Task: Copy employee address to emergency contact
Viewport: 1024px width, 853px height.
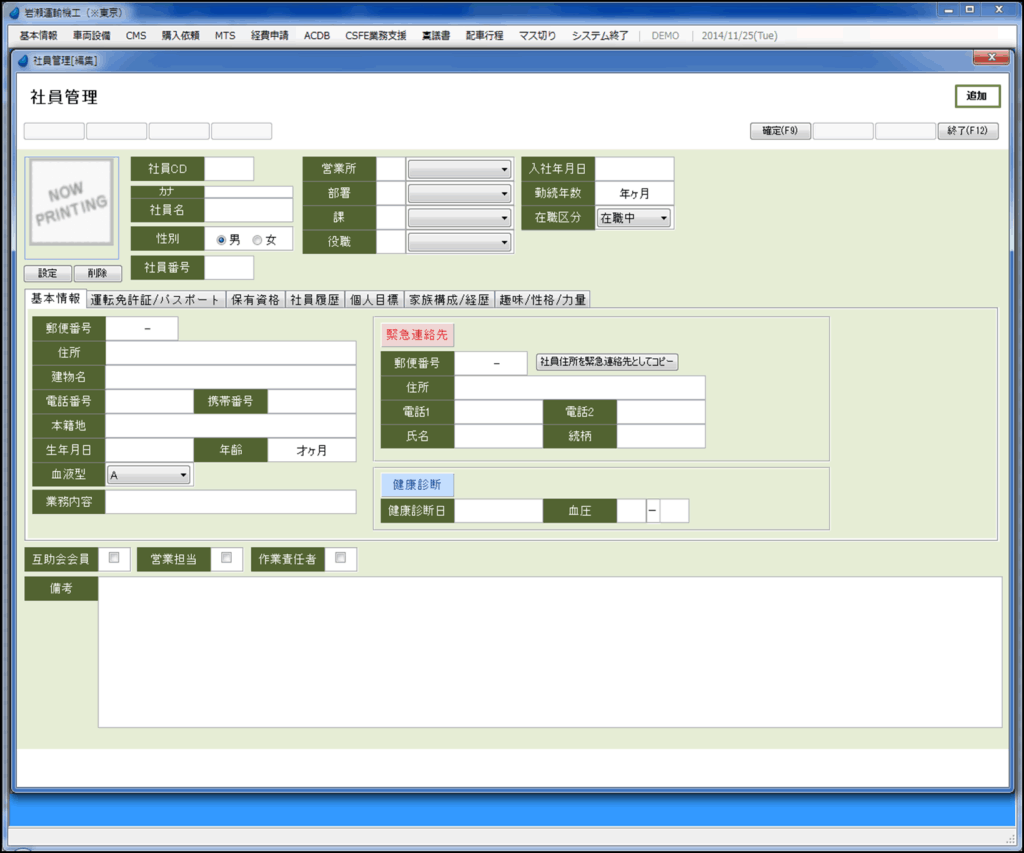Action: coord(607,362)
